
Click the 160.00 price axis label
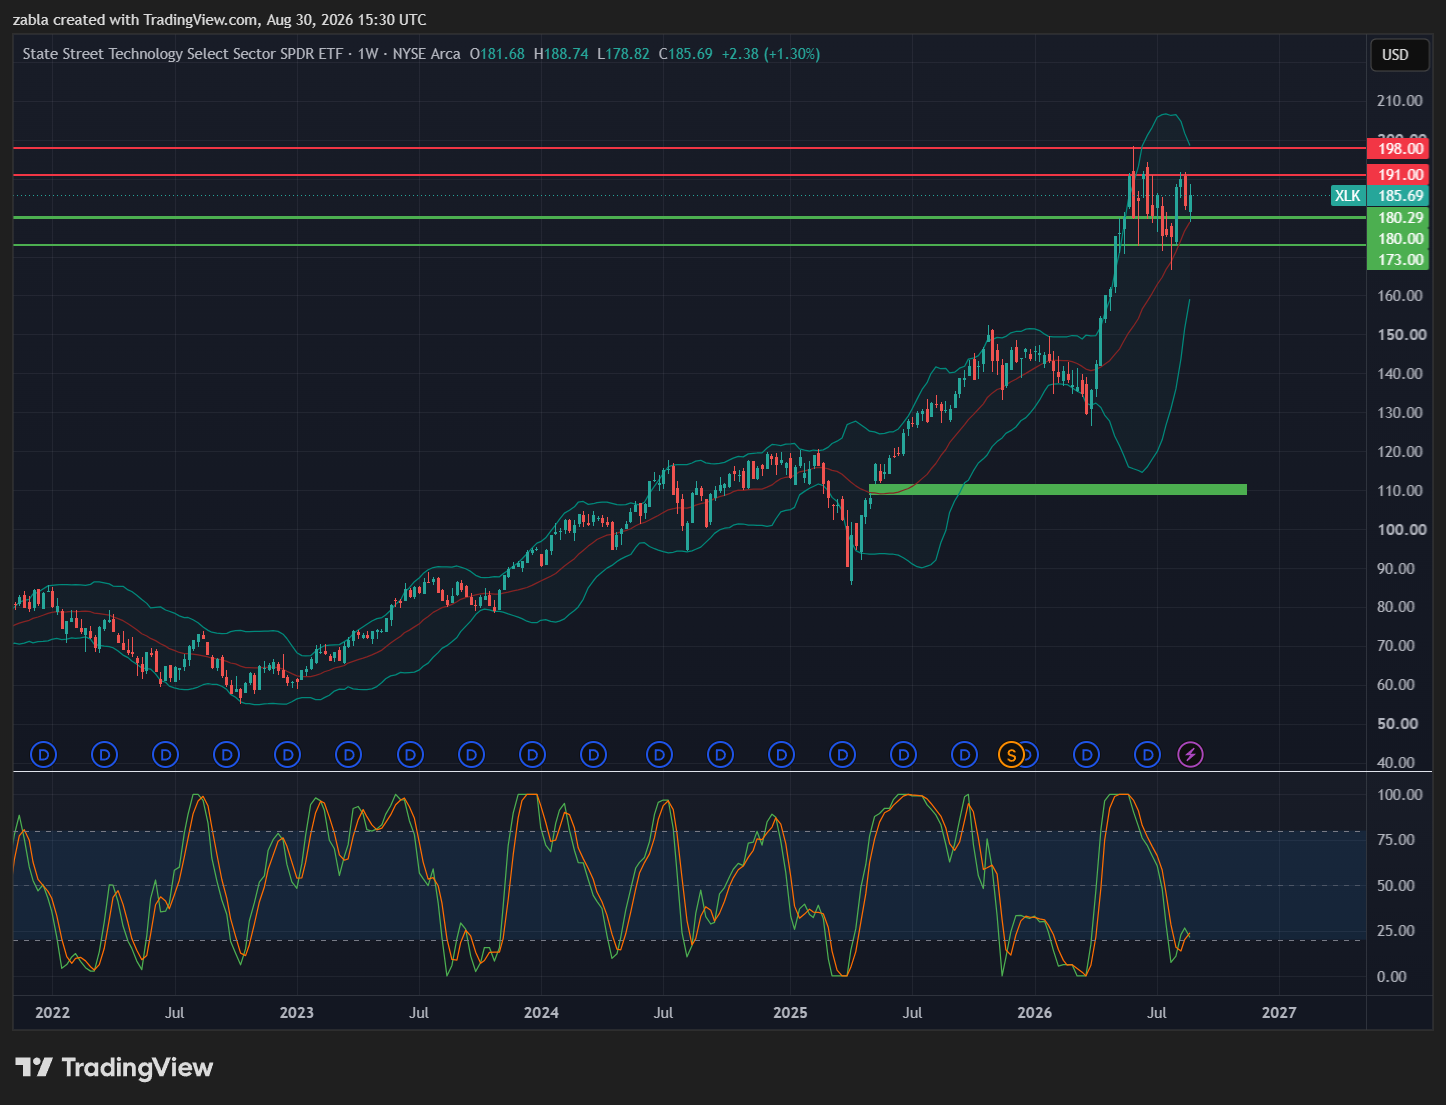coord(1400,296)
